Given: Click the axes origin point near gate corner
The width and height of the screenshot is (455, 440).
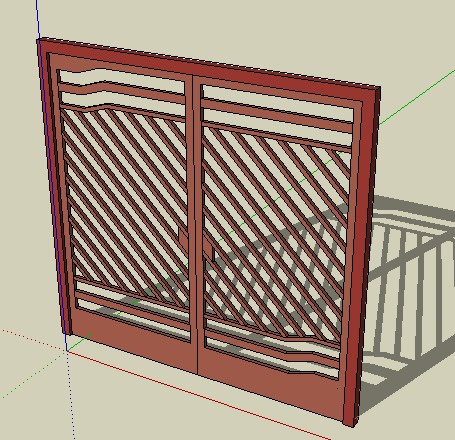Looking at the screenshot, I should 67,350.
